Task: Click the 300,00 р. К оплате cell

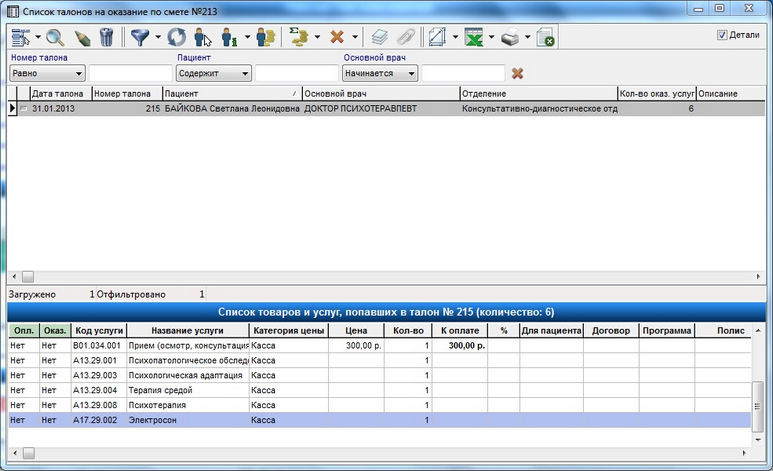Action: pos(459,346)
